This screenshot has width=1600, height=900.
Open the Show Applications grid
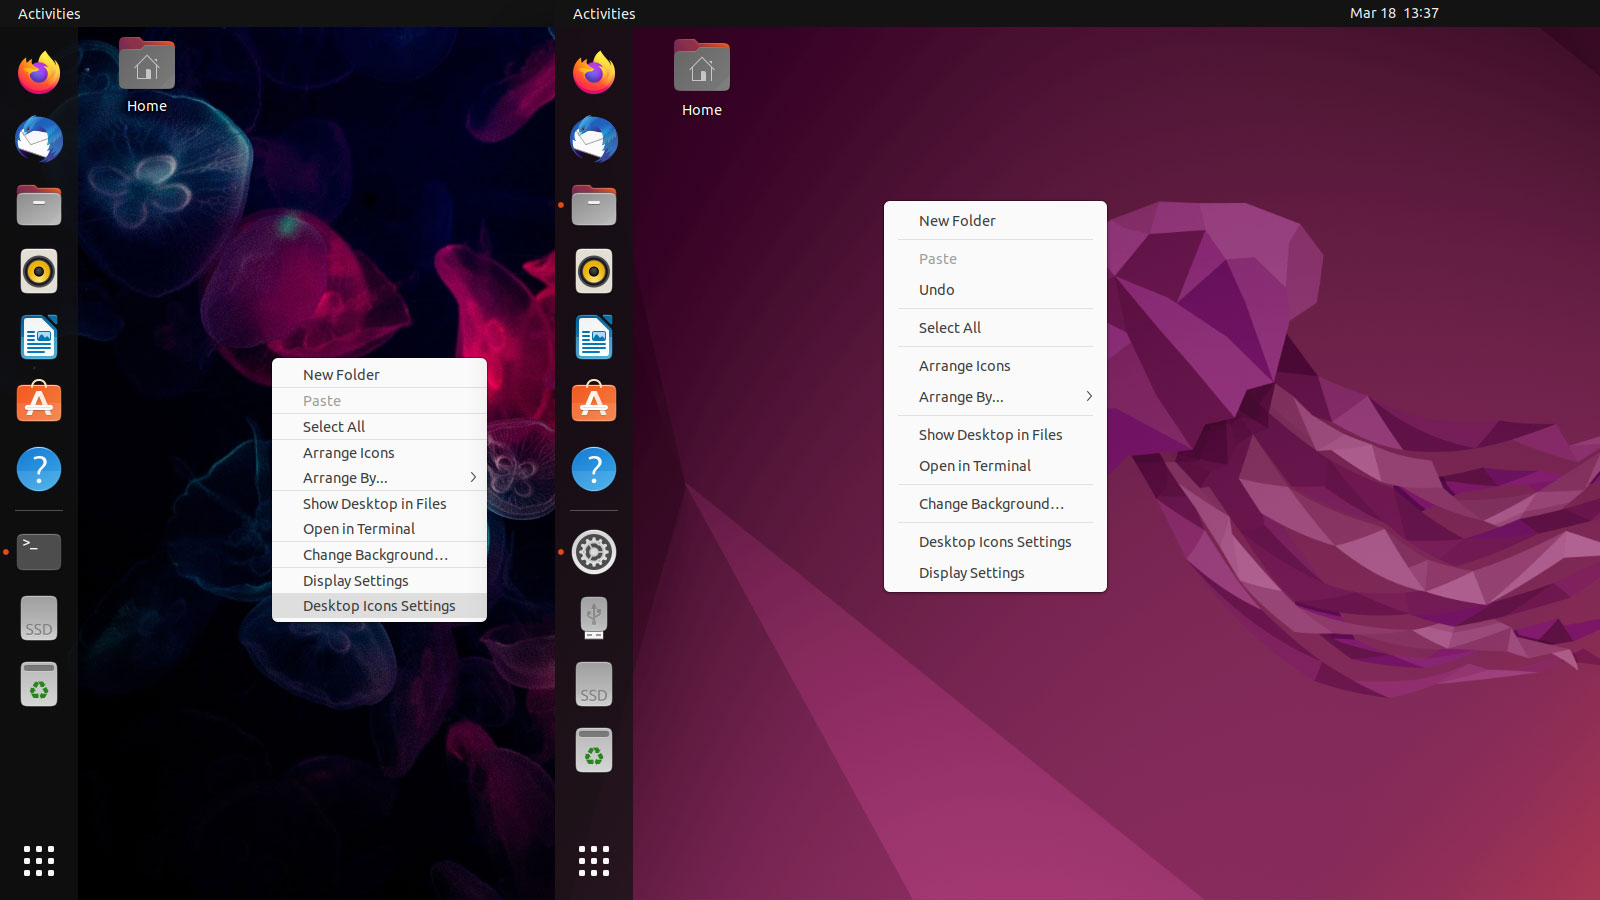coord(38,861)
